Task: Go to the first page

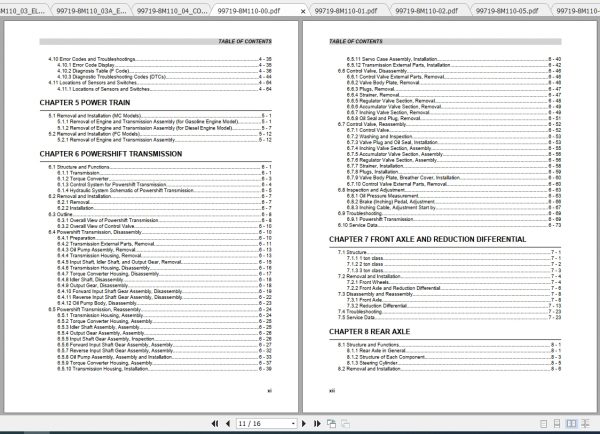Action: (x=215, y=424)
